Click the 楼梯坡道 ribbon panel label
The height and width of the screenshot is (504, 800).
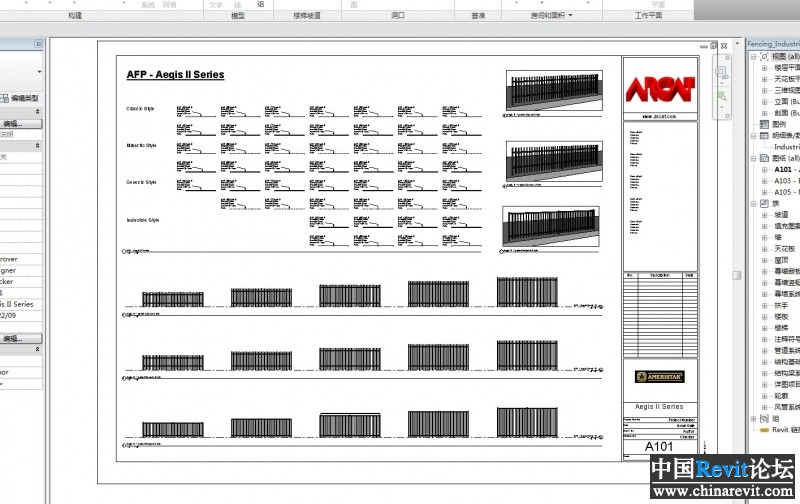(307, 15)
